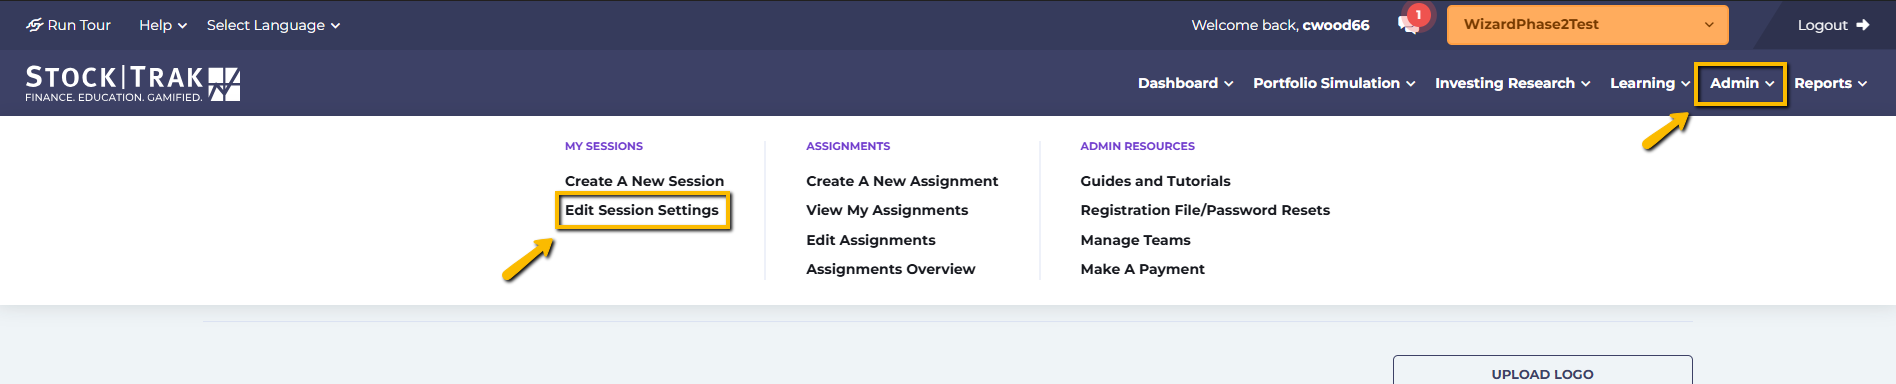Screen dimensions: 1896x384
Task: Open the Portfolio Simulation menu
Action: pos(1334,83)
